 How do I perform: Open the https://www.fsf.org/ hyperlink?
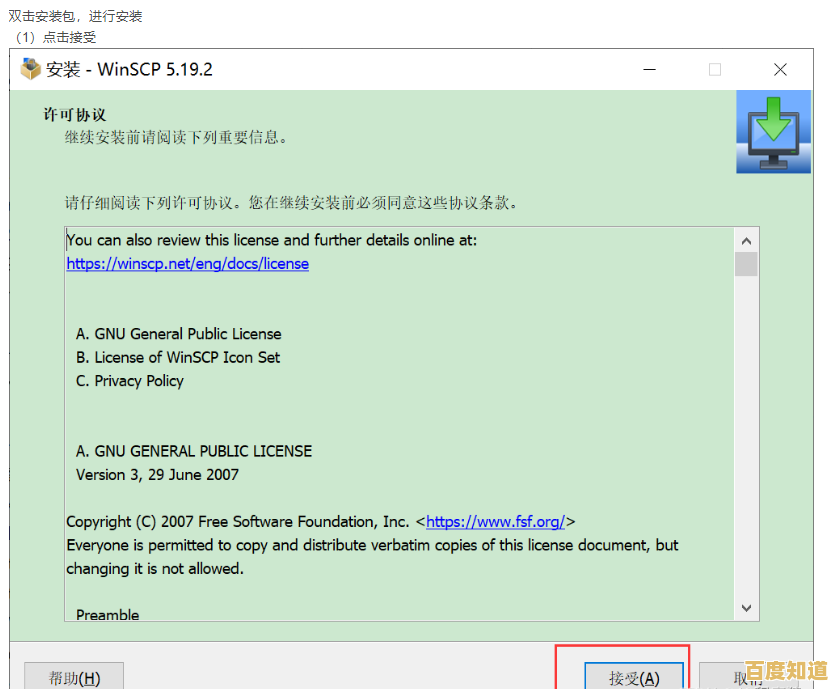(x=498, y=521)
